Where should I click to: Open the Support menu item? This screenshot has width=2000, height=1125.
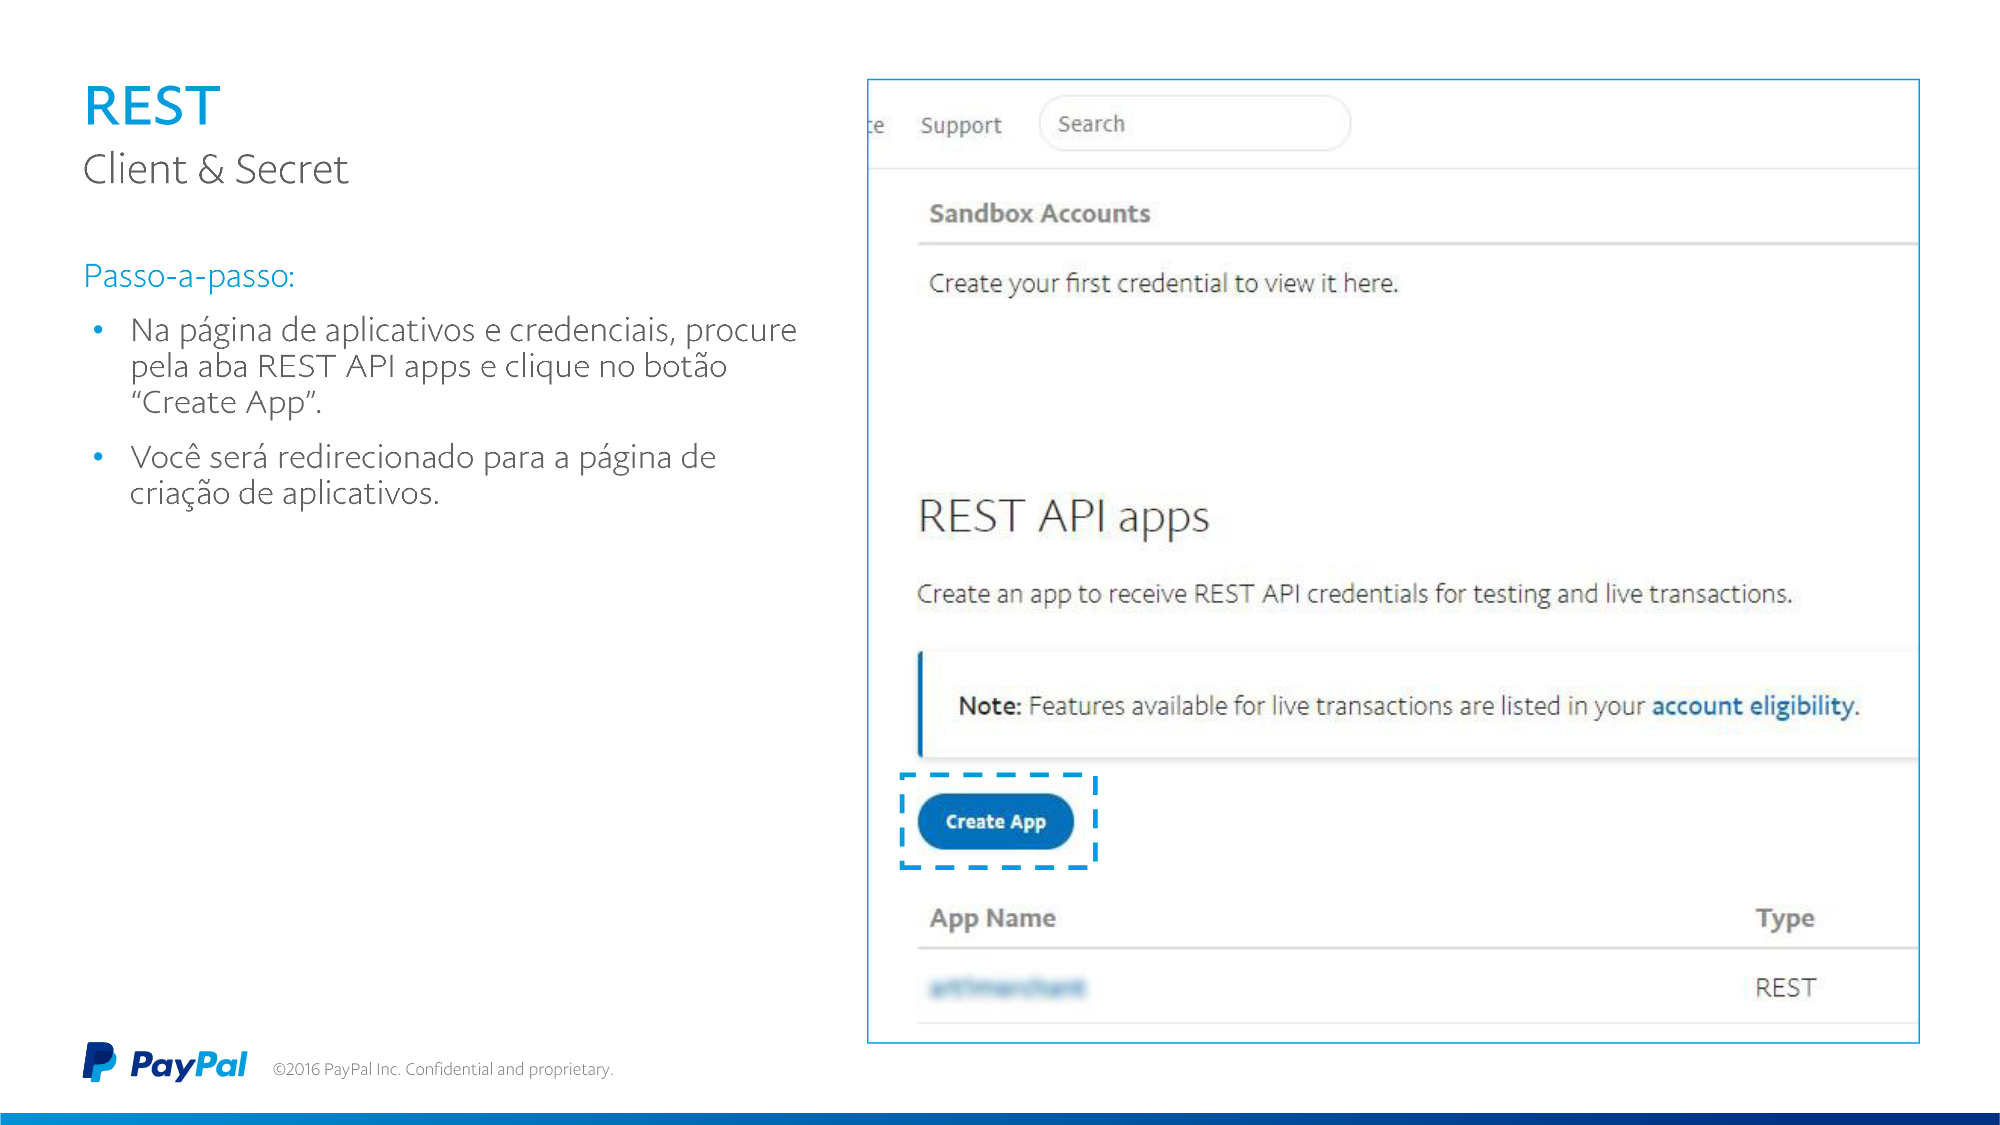(960, 125)
